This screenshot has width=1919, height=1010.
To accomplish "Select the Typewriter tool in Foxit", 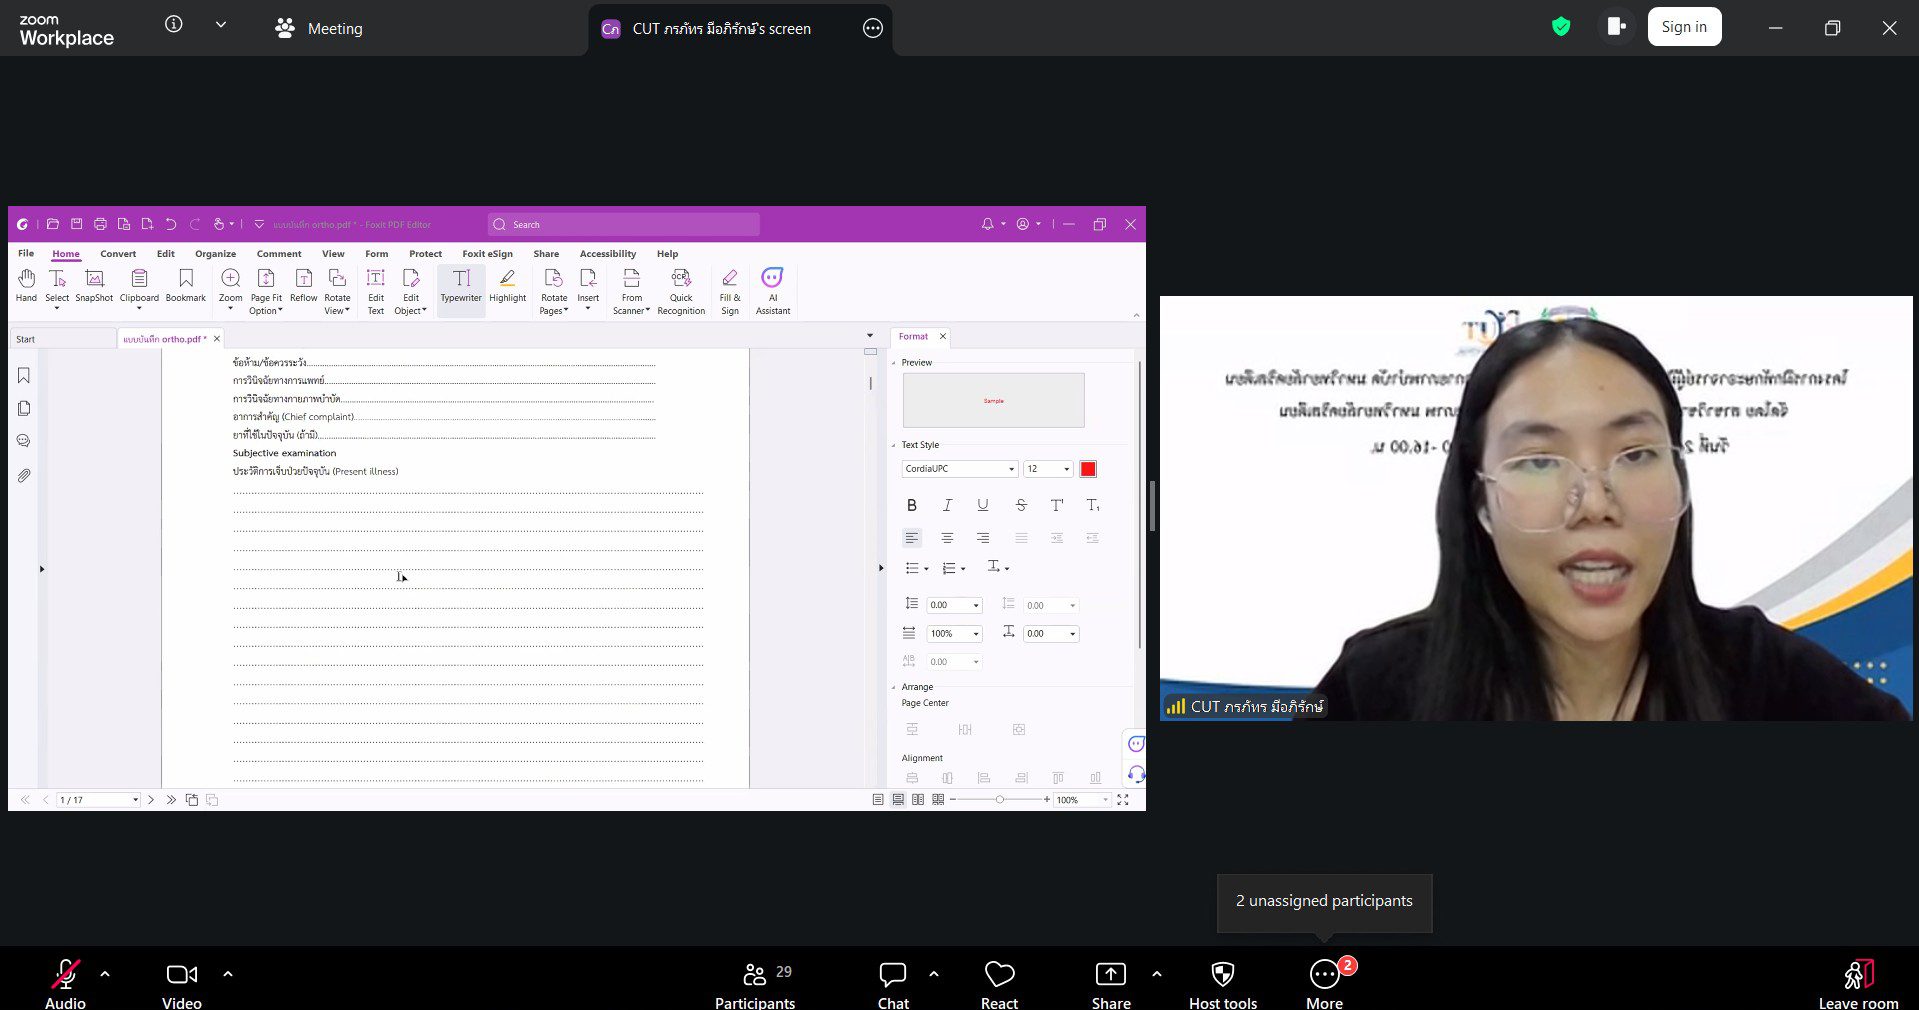I will tap(461, 287).
